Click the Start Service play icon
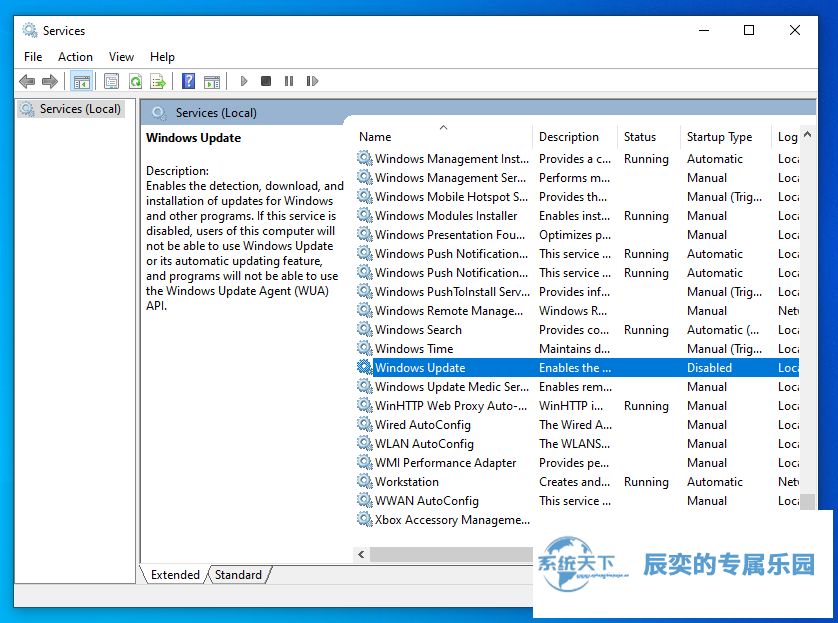Image resolution: width=838 pixels, height=623 pixels. click(244, 81)
